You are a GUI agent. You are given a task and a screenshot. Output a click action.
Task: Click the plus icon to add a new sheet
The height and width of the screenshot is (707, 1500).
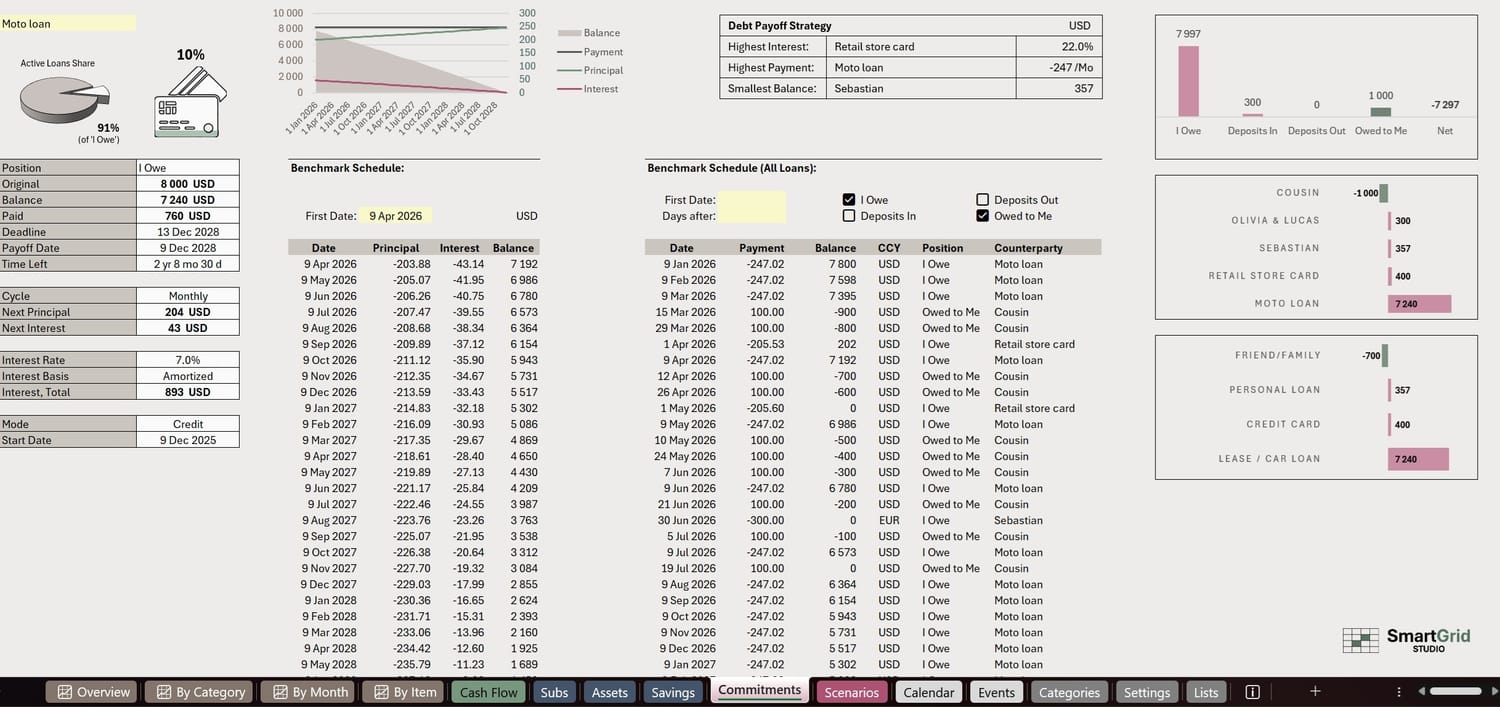(x=1316, y=691)
